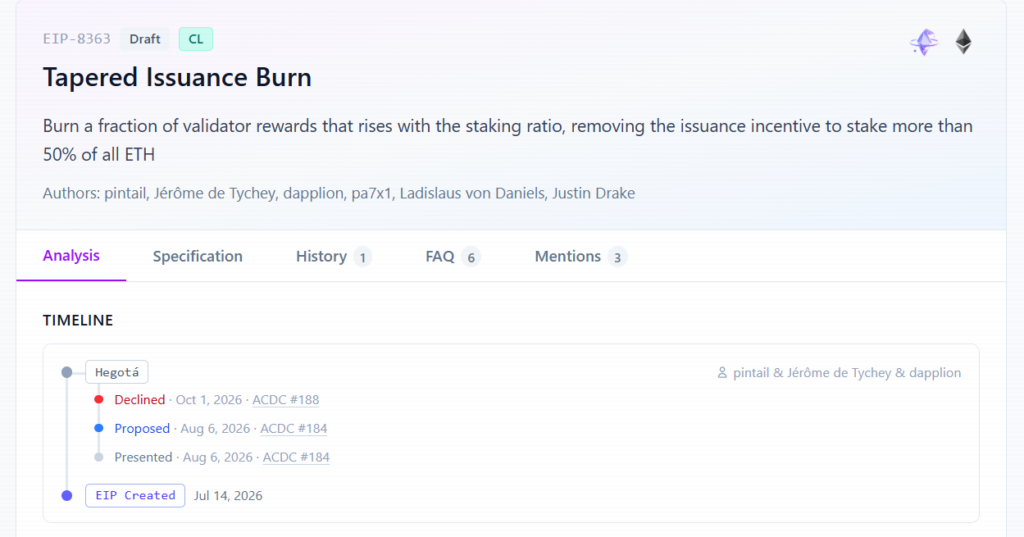Click the Mentions count badge 3
The image size is (1024, 537).
[x=617, y=257]
